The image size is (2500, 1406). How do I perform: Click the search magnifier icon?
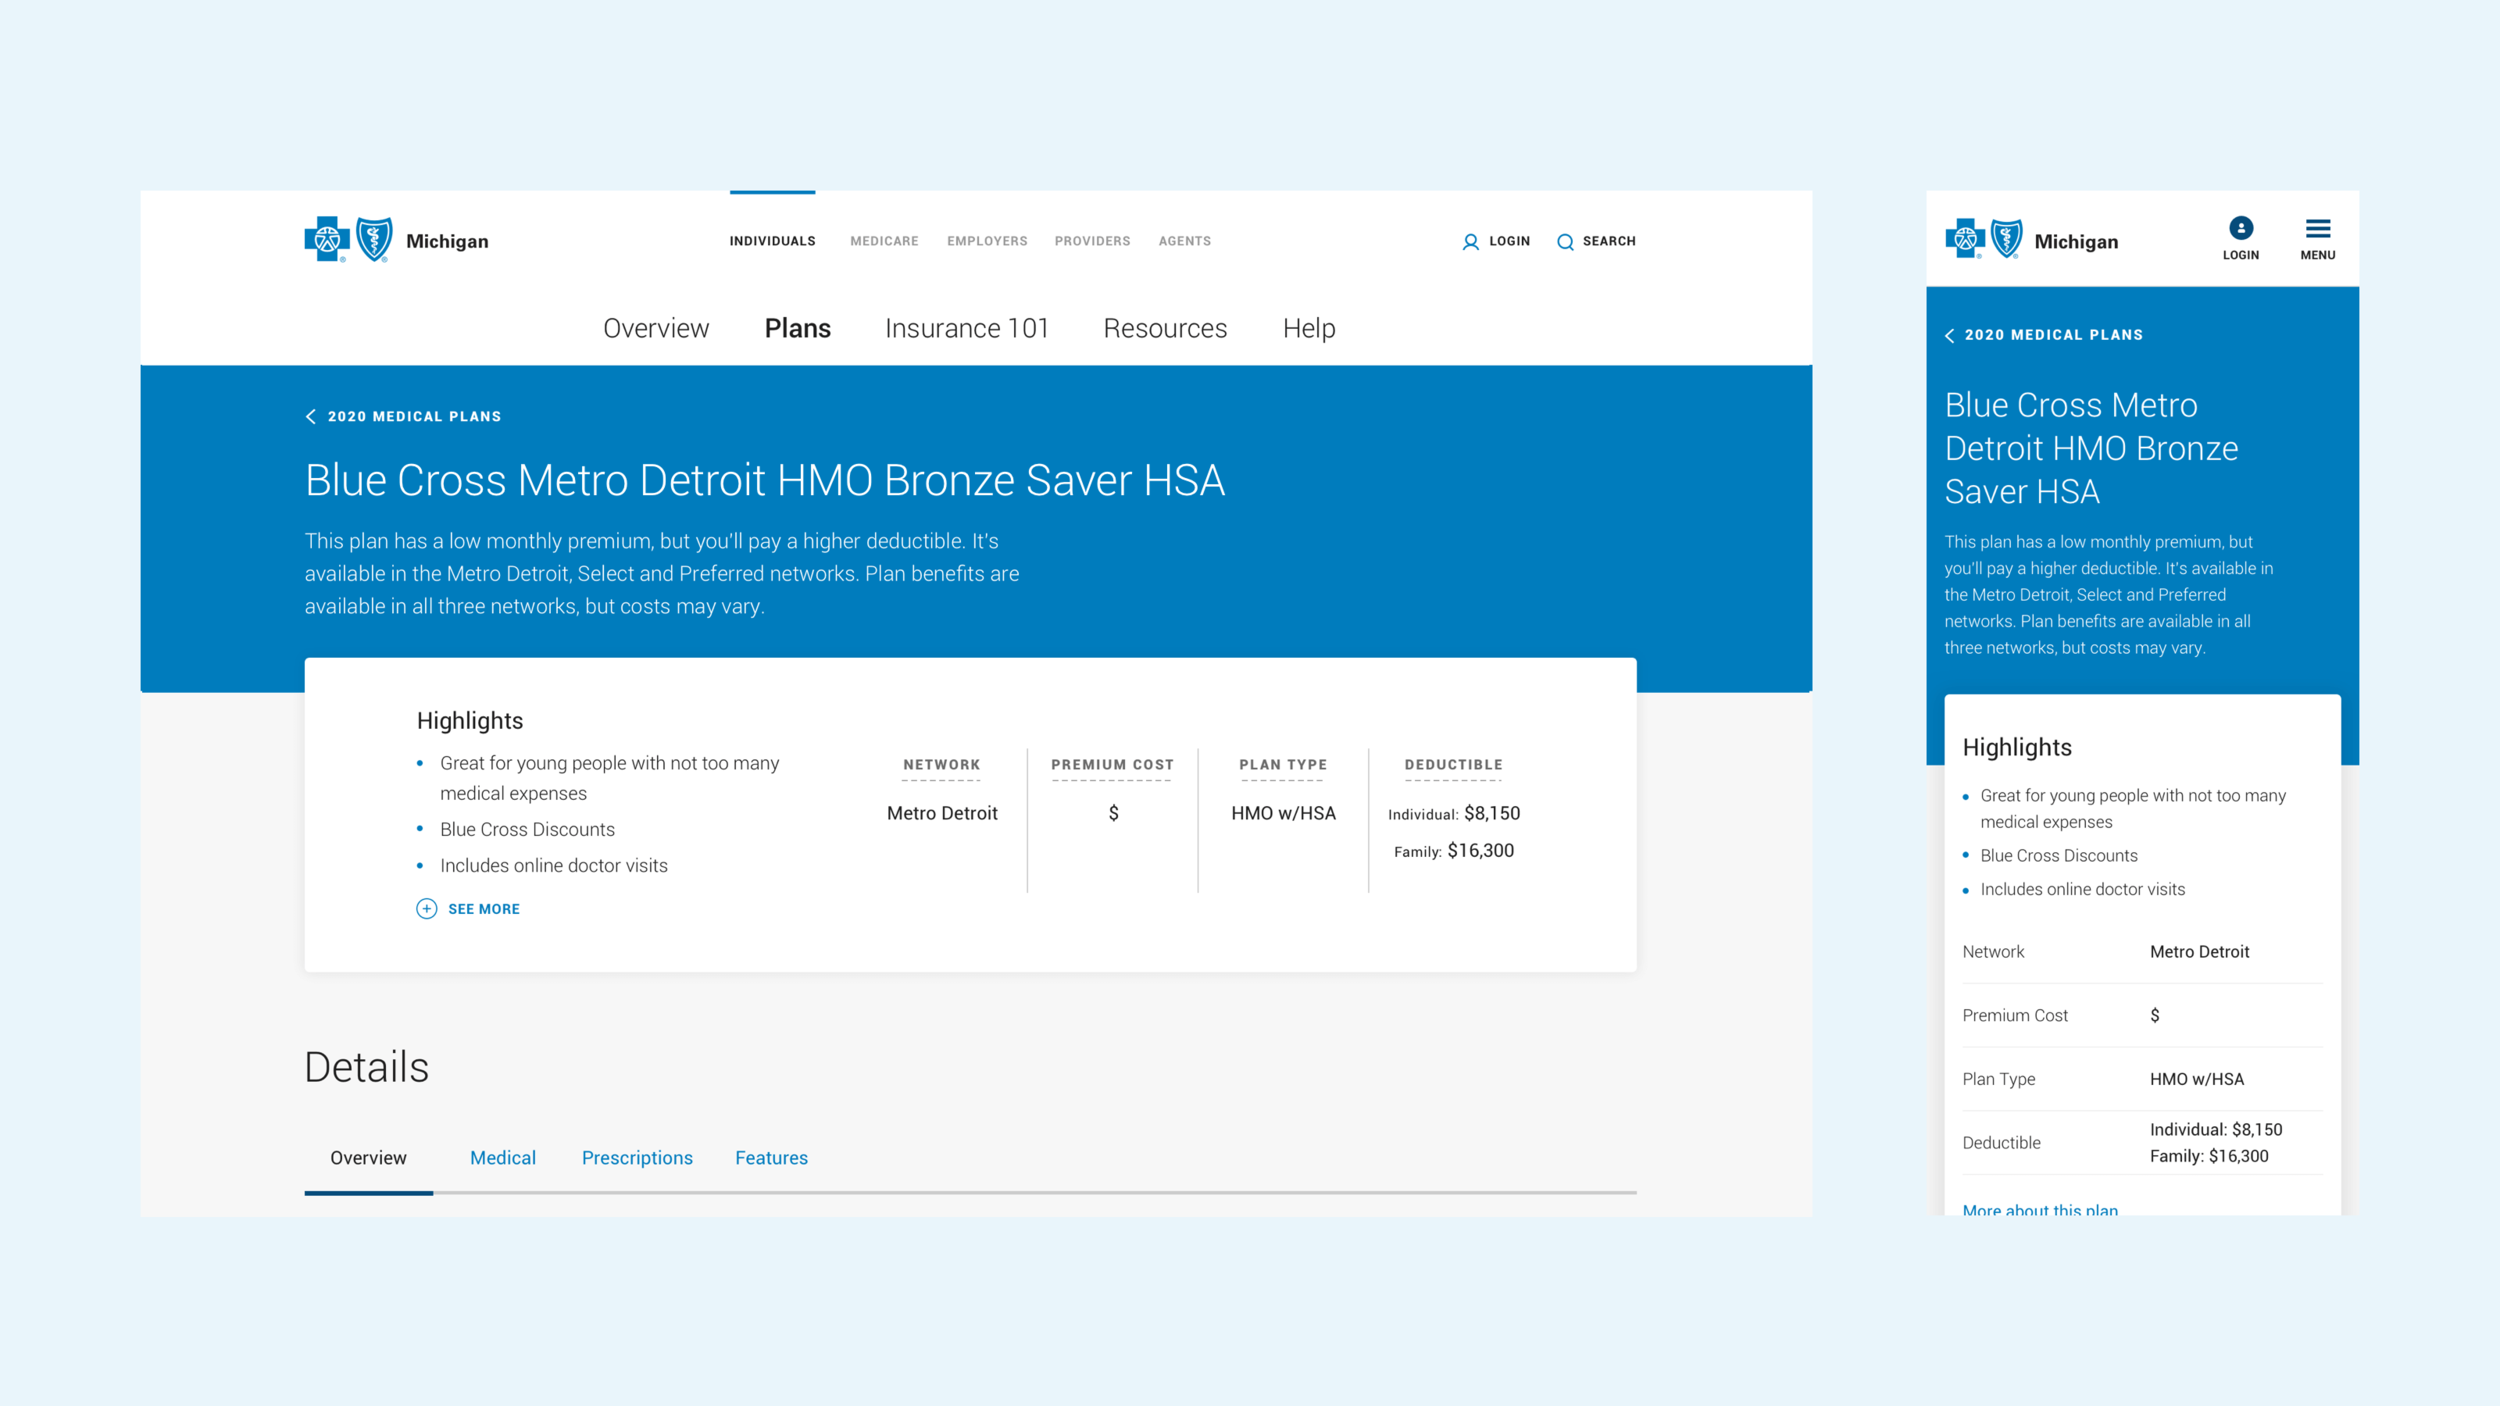pyautogui.click(x=1565, y=242)
